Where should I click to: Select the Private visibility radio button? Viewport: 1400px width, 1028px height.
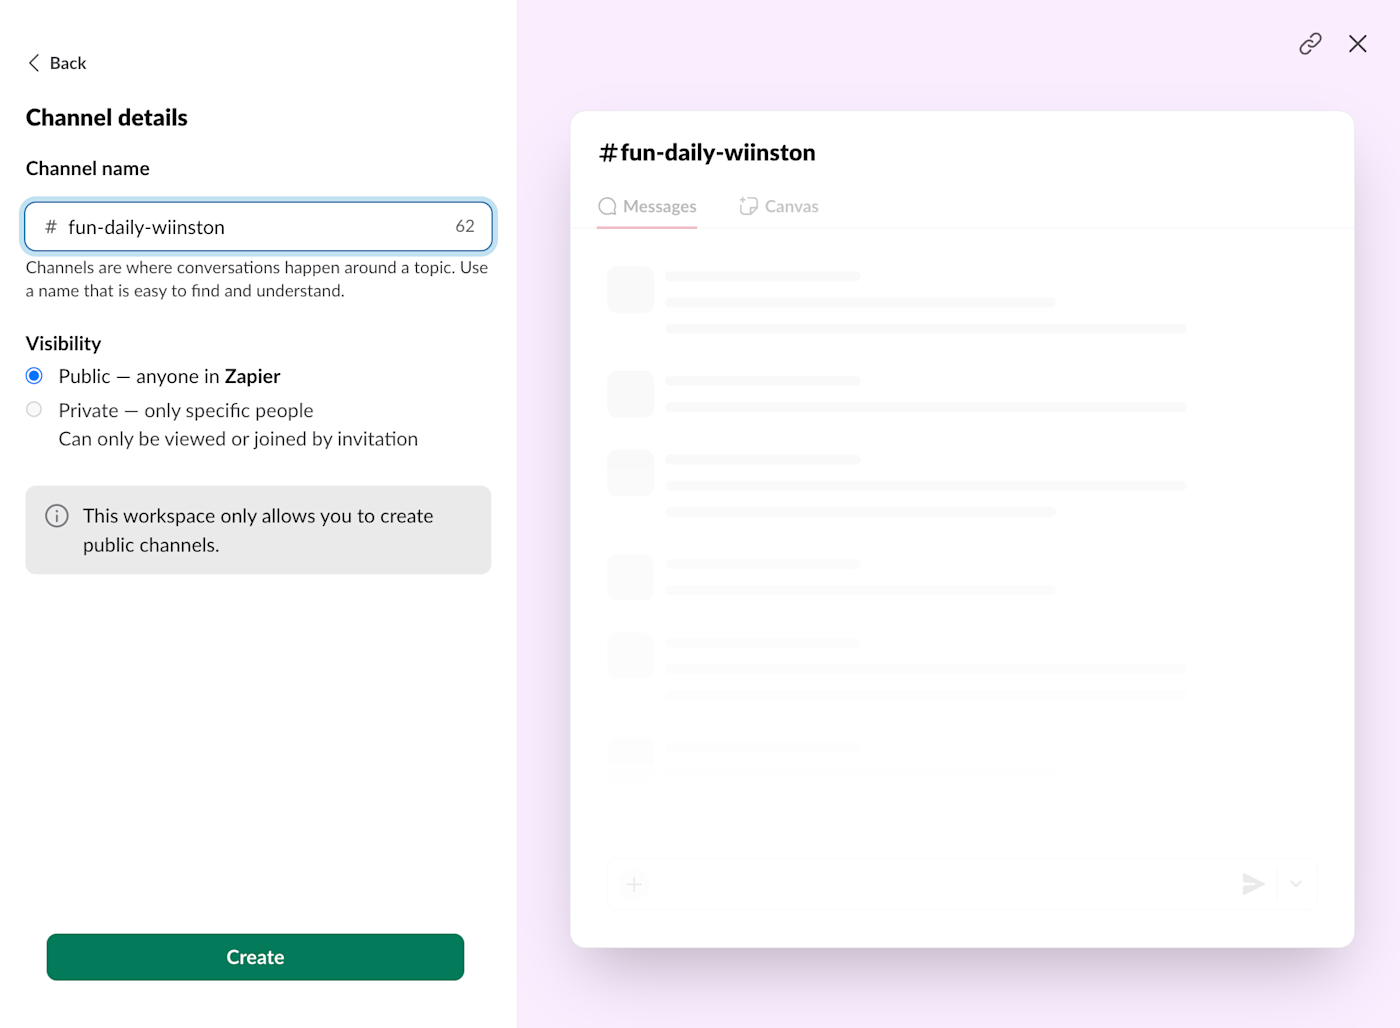pyautogui.click(x=34, y=410)
